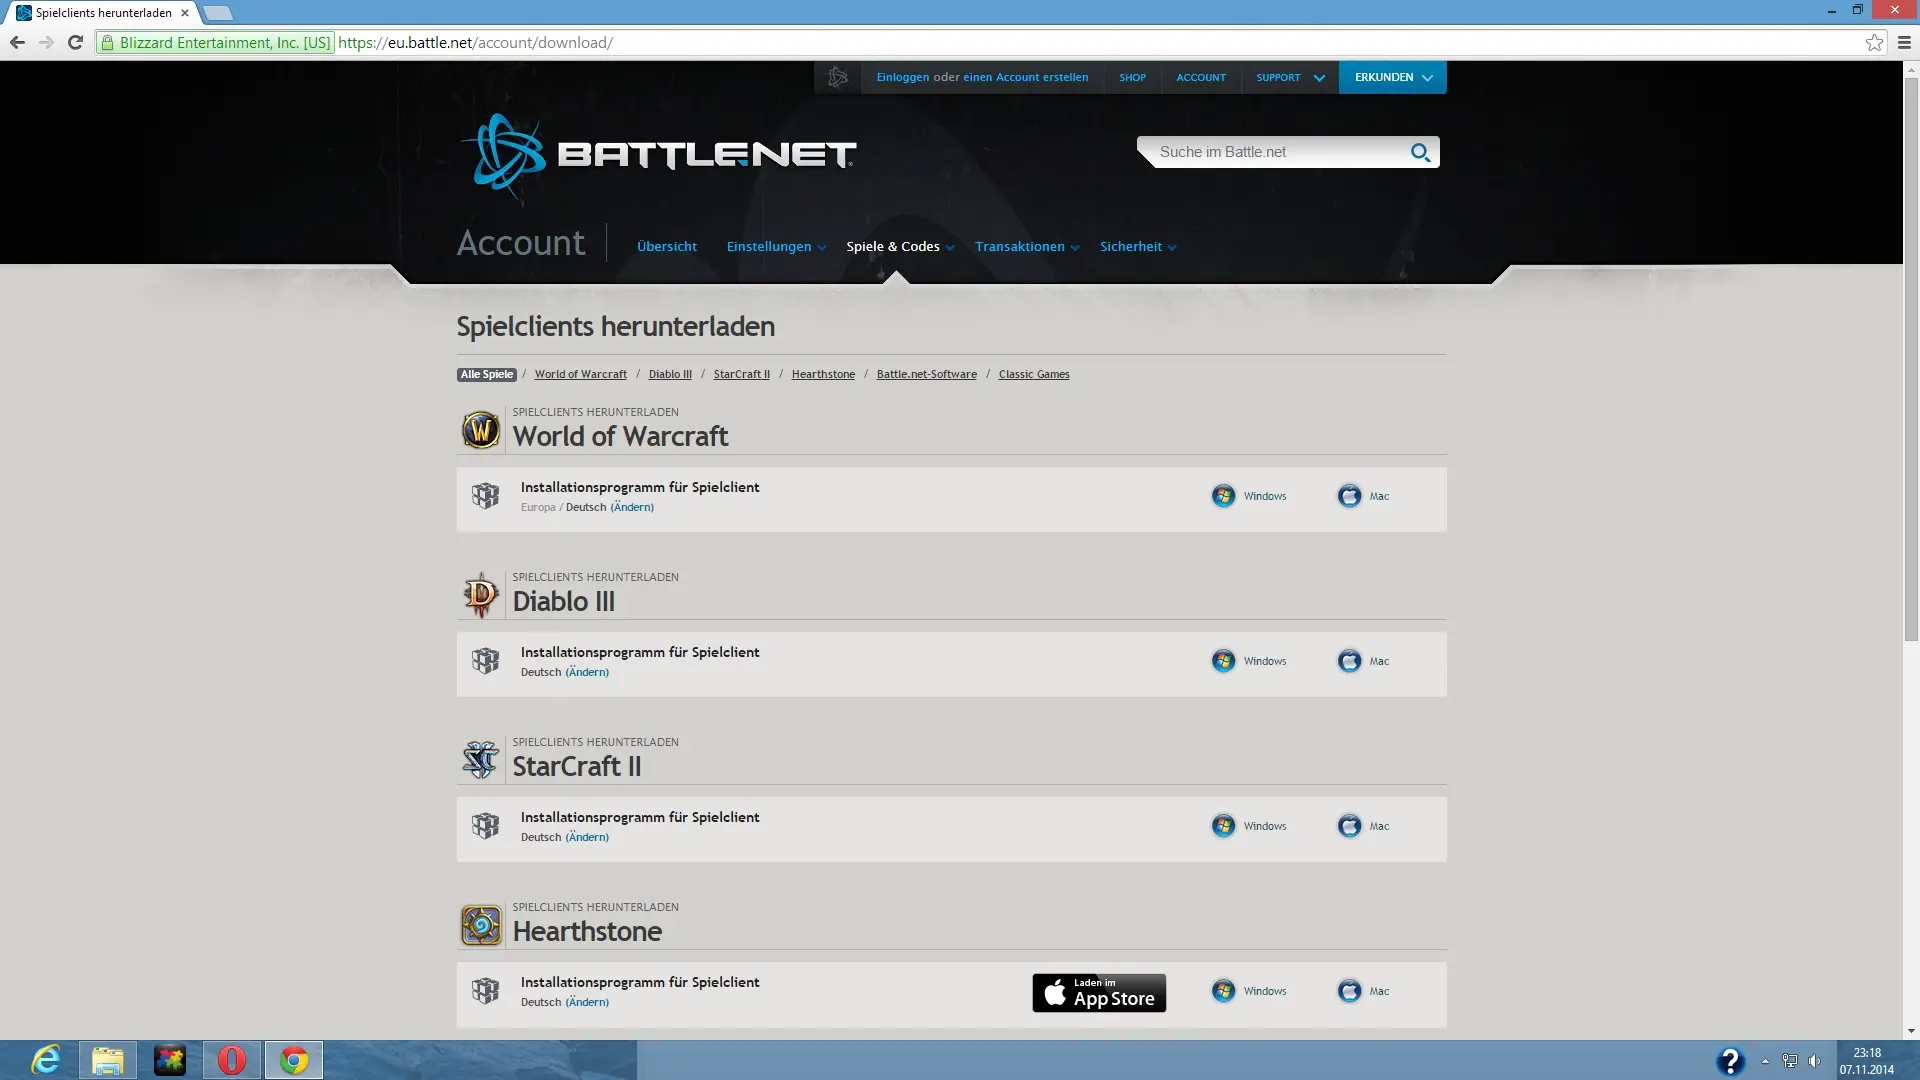Bookmark this page with star icon

tap(1874, 42)
